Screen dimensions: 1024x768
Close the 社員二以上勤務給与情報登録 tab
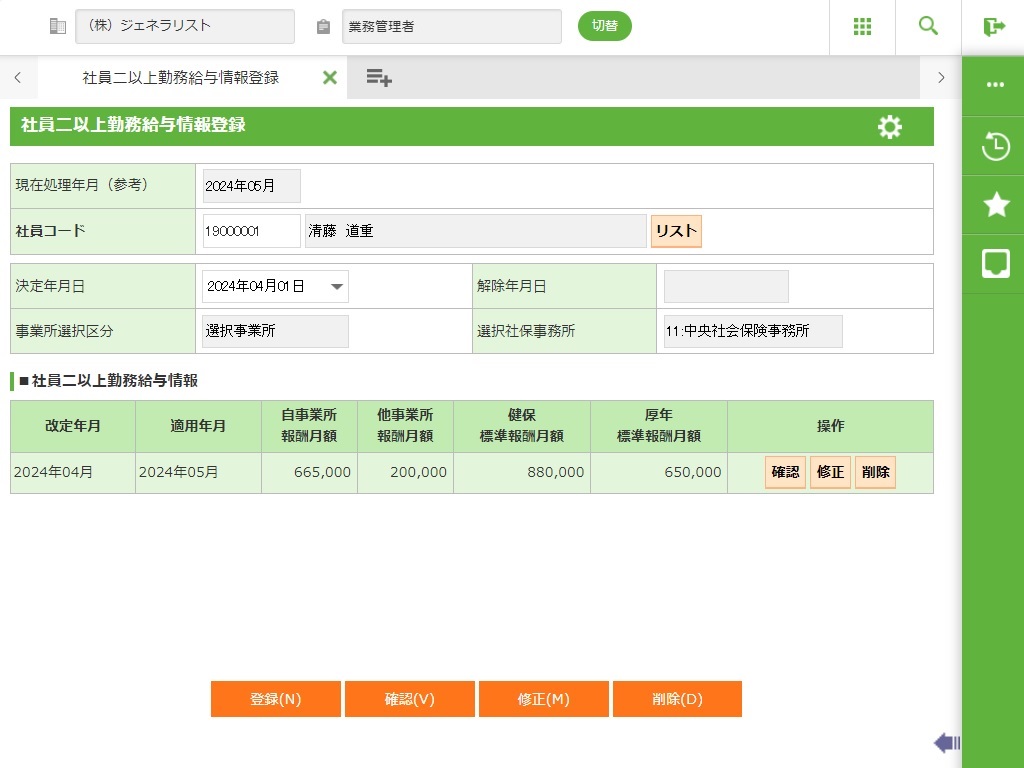[329, 78]
